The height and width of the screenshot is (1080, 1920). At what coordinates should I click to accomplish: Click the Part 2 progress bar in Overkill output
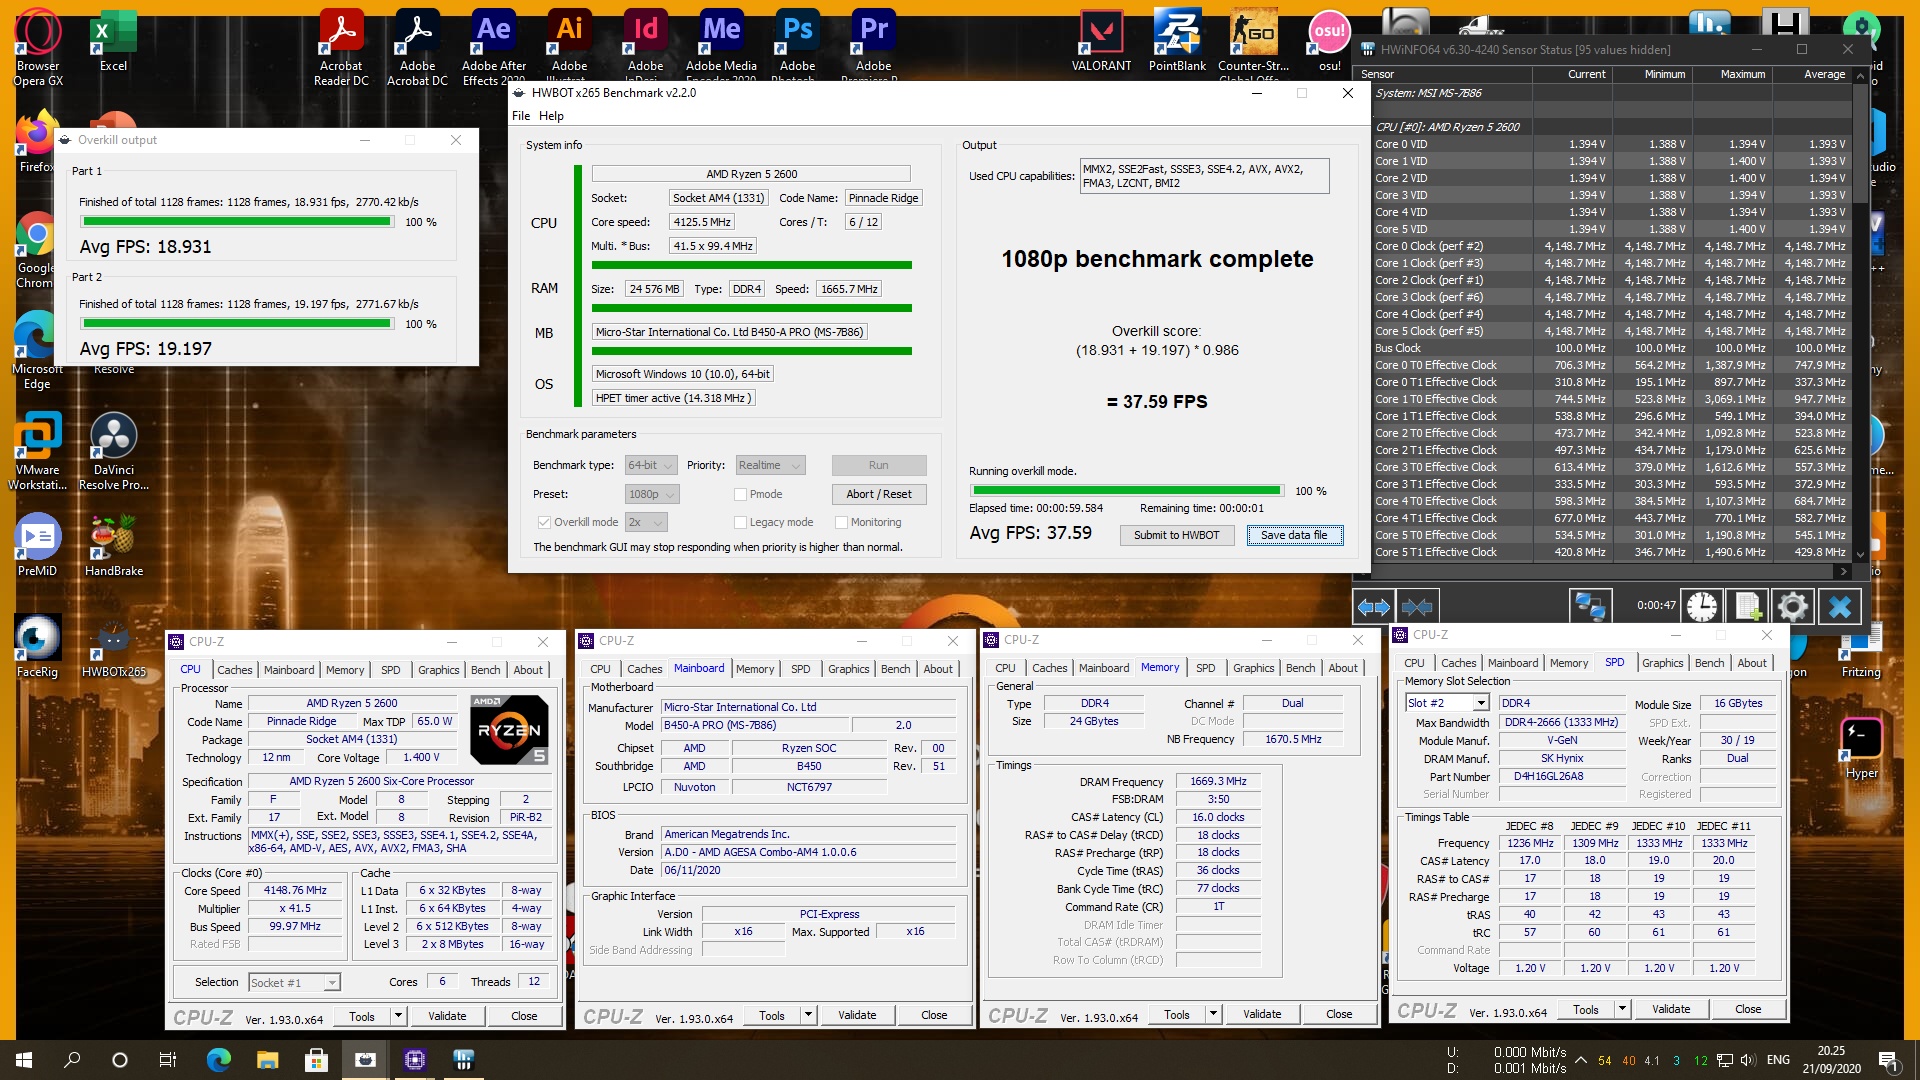pyautogui.click(x=236, y=324)
